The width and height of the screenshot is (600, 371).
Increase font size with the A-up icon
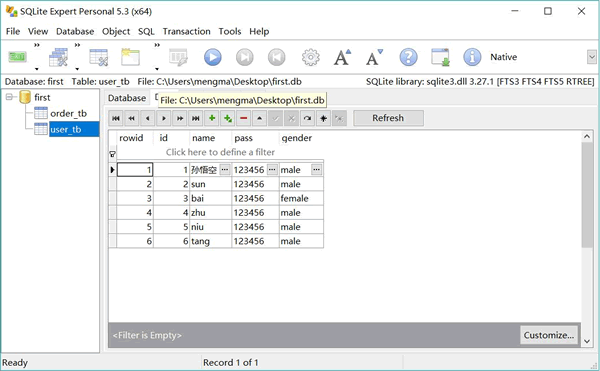[x=342, y=57]
